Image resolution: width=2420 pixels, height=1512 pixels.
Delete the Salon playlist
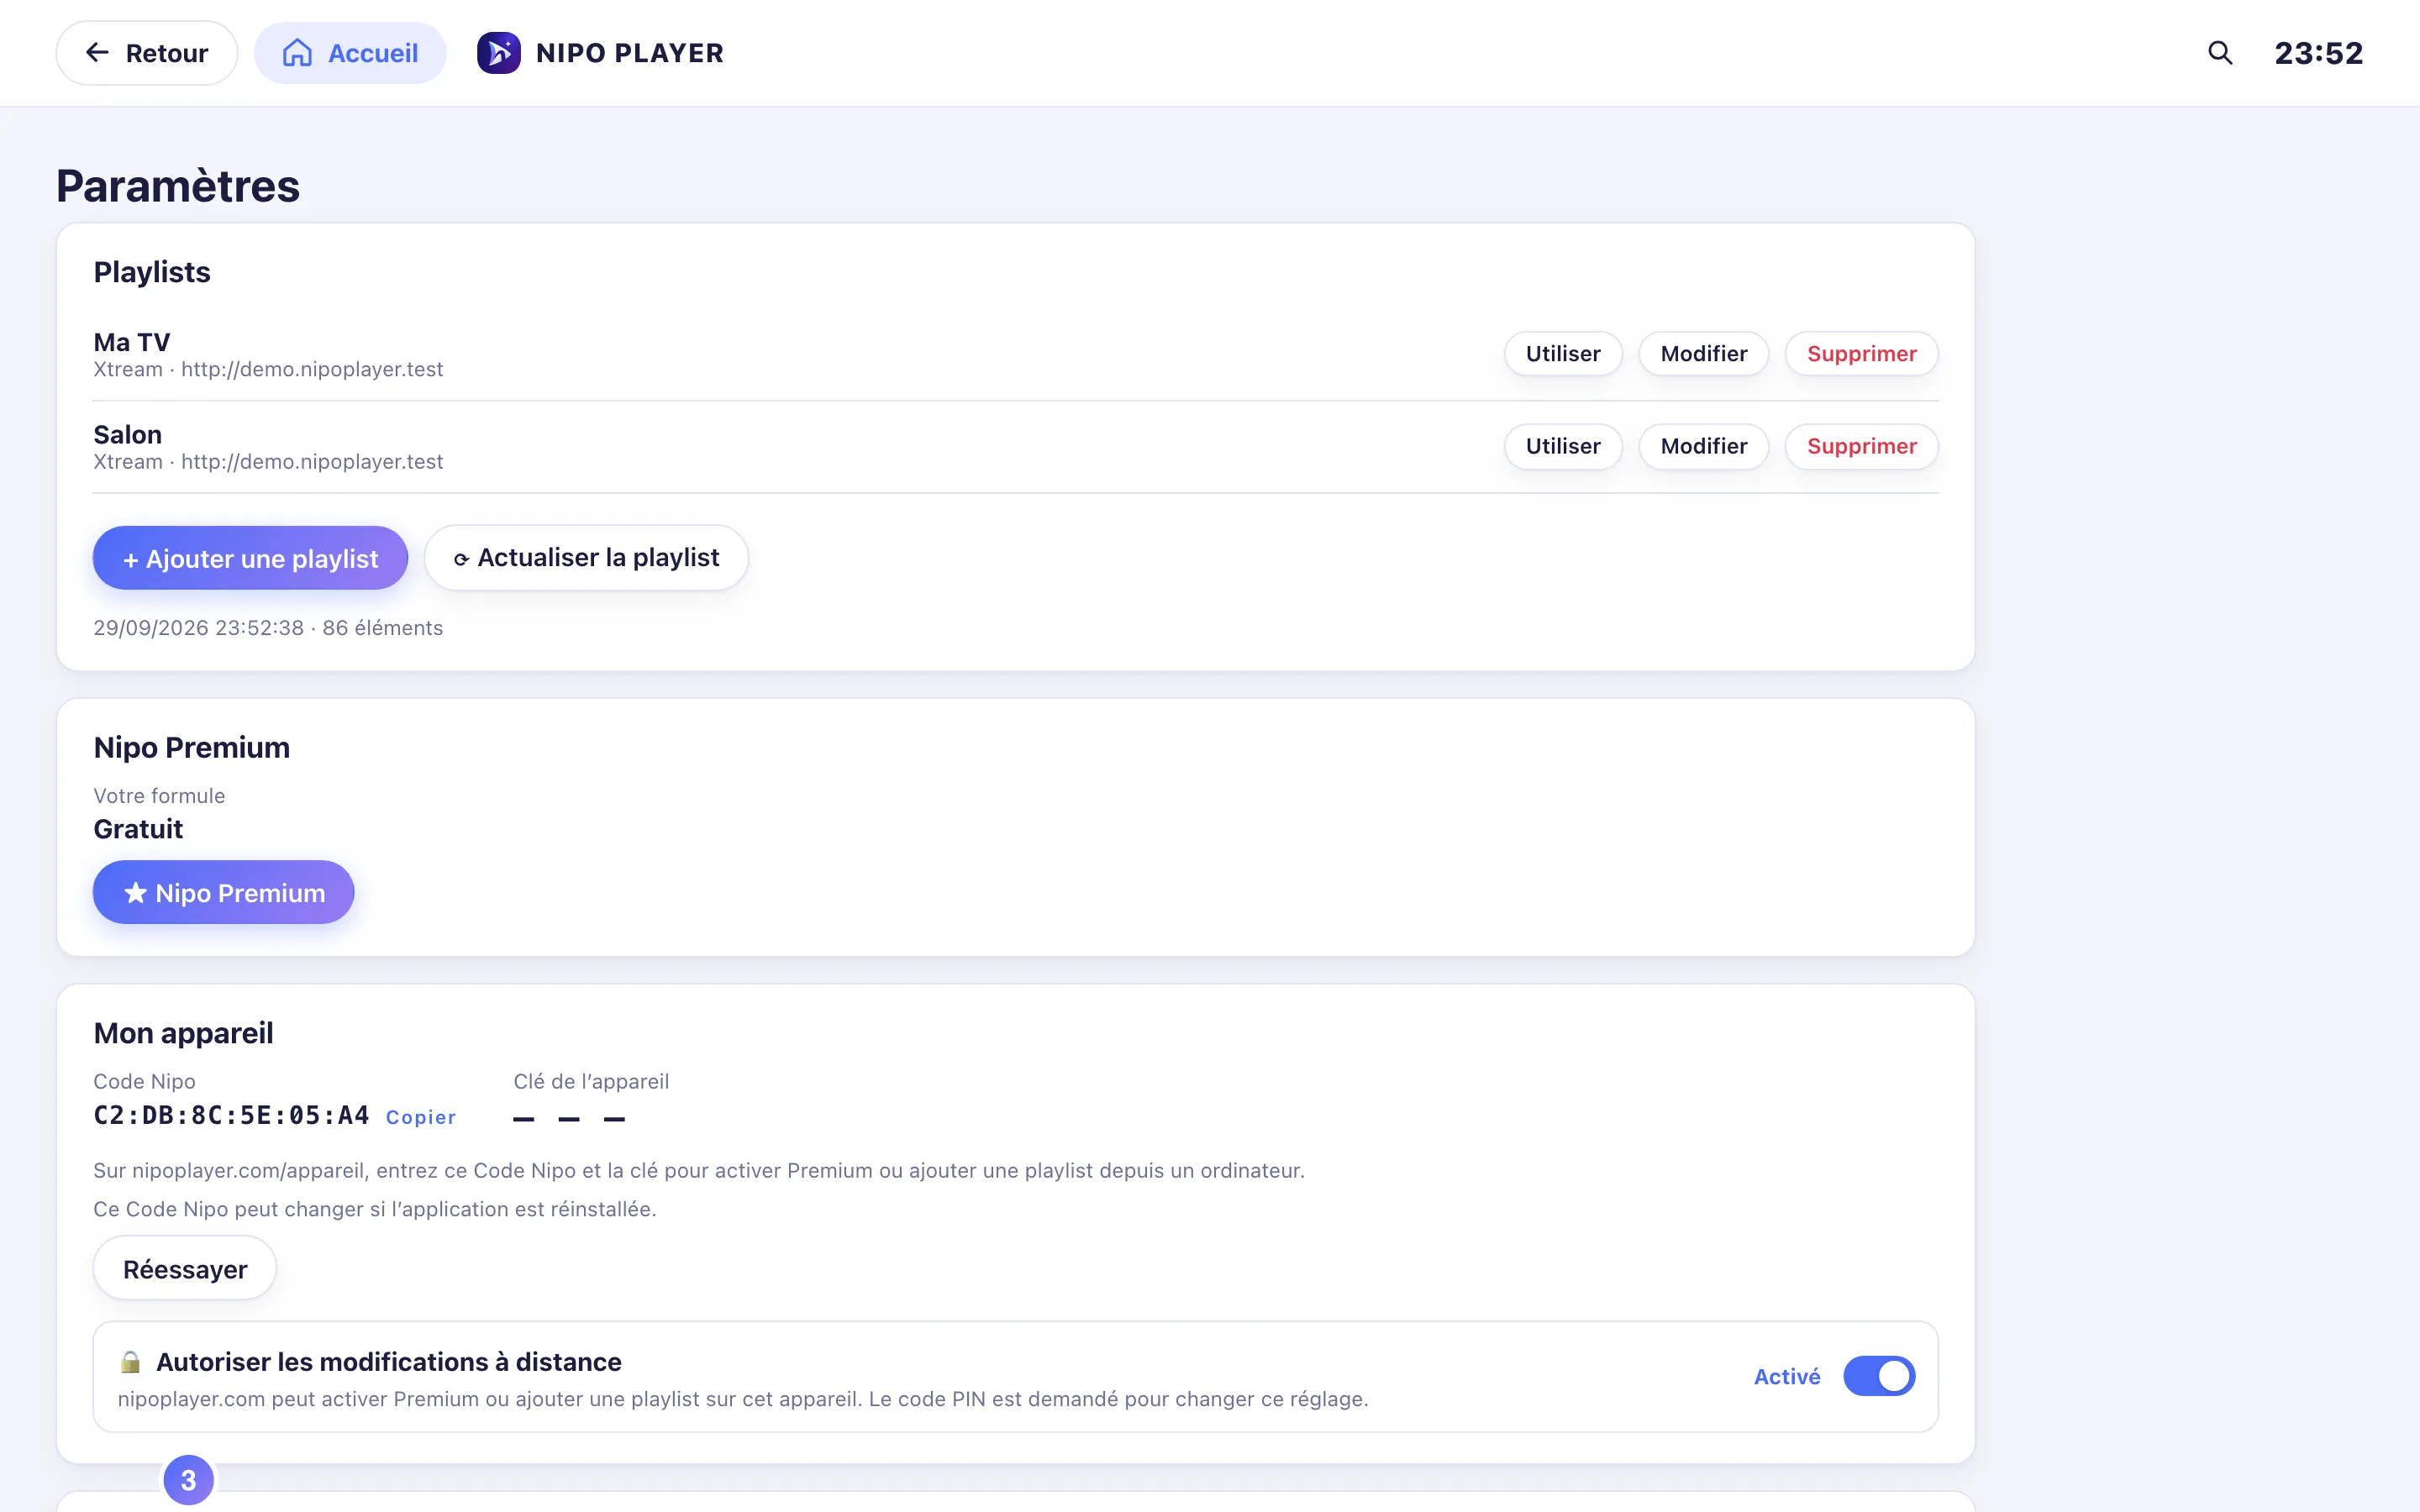pyautogui.click(x=1862, y=446)
